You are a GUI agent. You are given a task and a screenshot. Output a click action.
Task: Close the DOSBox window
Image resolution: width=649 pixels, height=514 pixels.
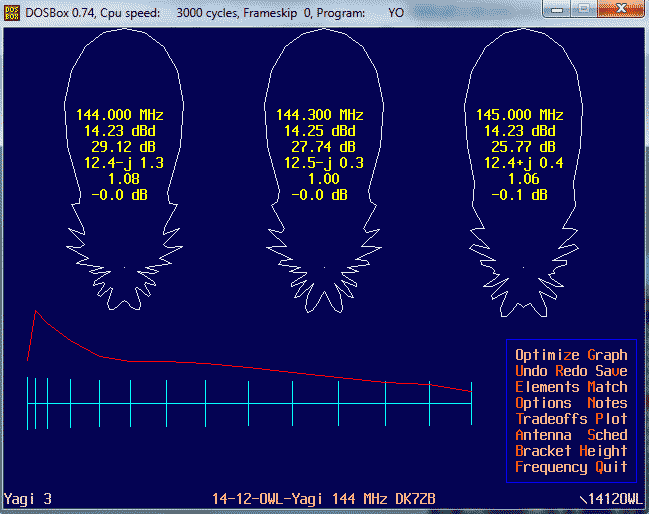pyautogui.click(x=621, y=9)
